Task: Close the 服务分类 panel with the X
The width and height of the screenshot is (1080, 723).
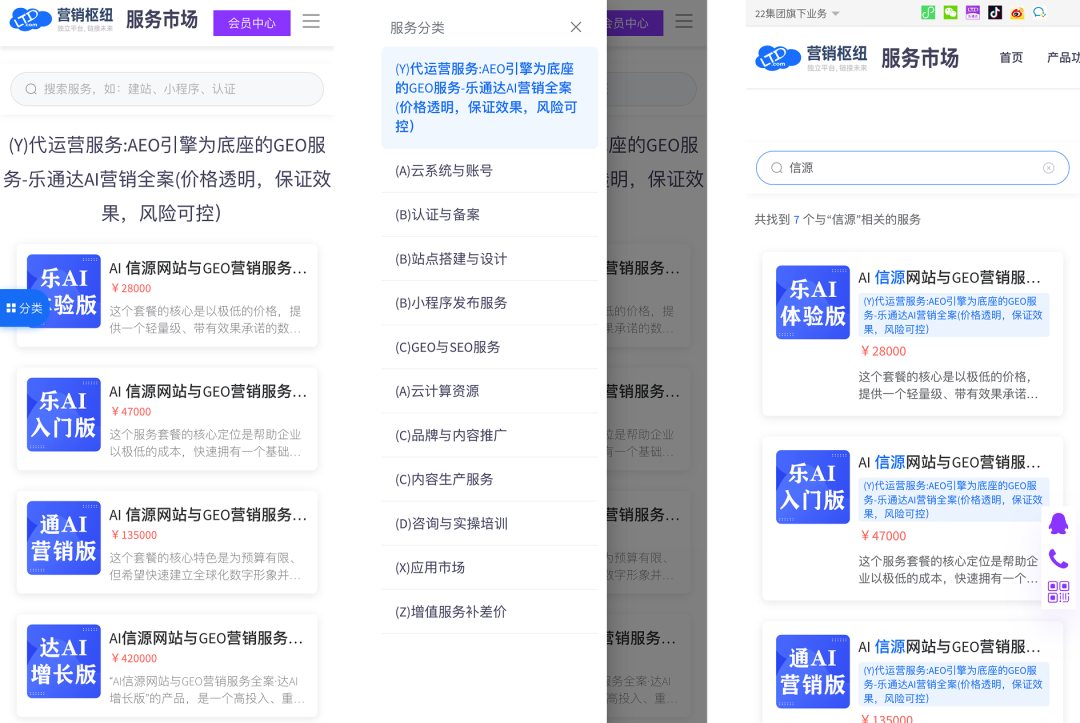Action: [576, 27]
